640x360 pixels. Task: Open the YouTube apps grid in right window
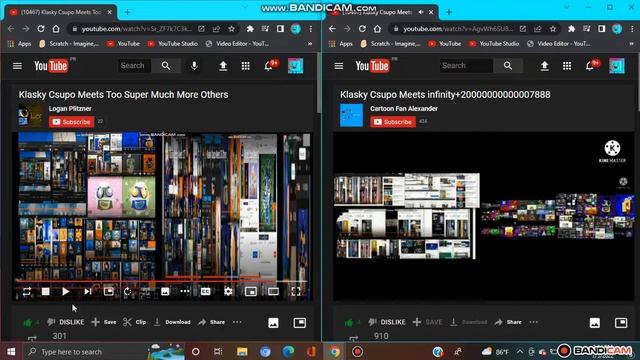coord(567,66)
